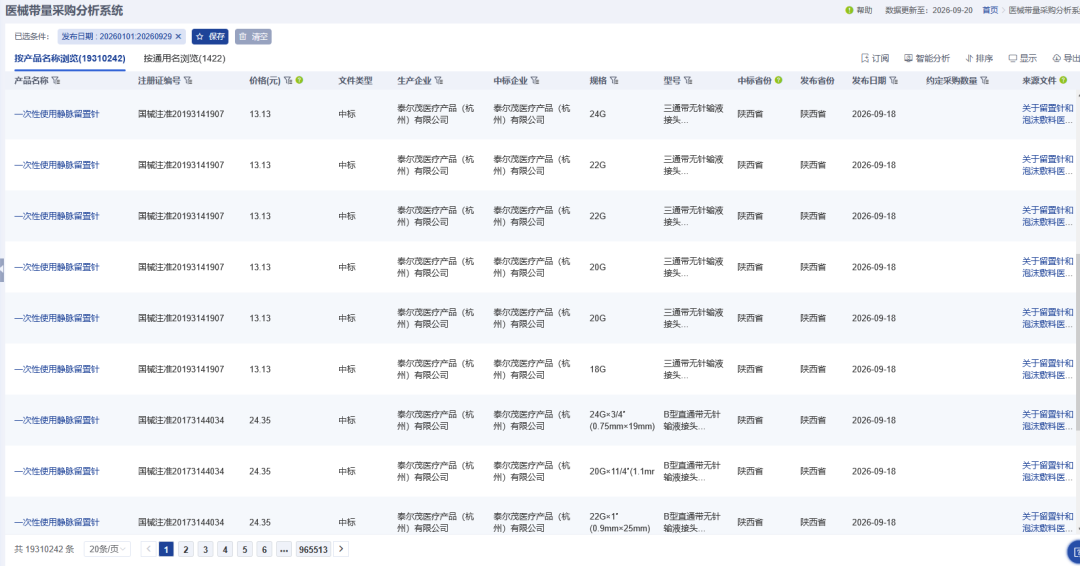
Task: Save conditions with the 保存 button
Action: pos(210,36)
